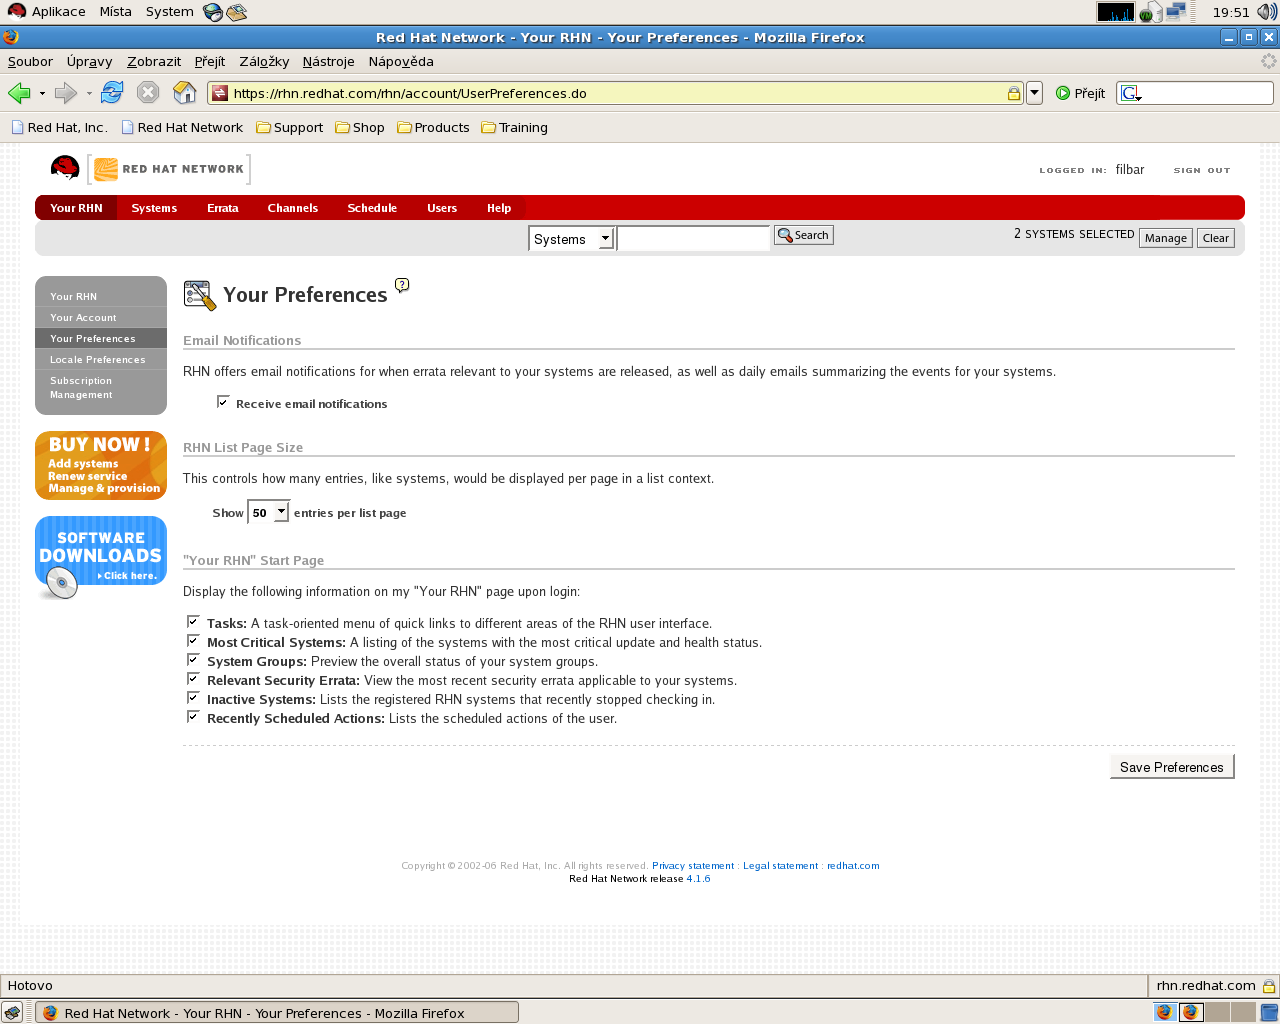The width and height of the screenshot is (1280, 1024).
Task: Toggle Receive email notifications checkbox
Action: 223,402
